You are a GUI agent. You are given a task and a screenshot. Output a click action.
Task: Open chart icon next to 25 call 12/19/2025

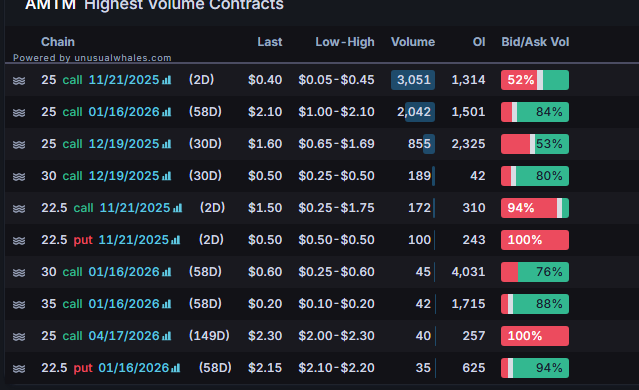click(x=166, y=144)
